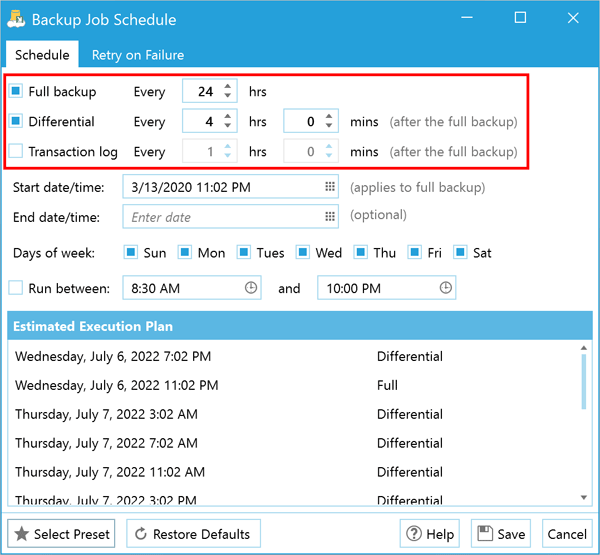Uncheck Wed in days of week
Screen dimensions: 600x555
point(302,252)
